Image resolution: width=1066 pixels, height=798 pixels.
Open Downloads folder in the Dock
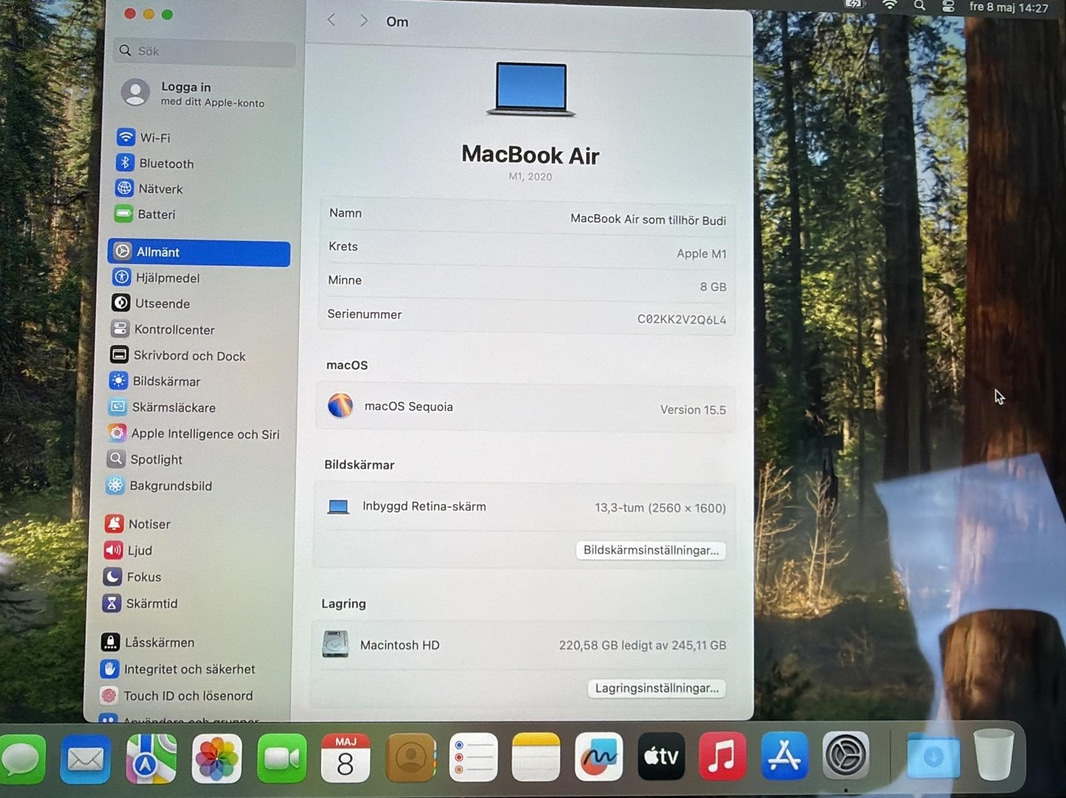(933, 755)
